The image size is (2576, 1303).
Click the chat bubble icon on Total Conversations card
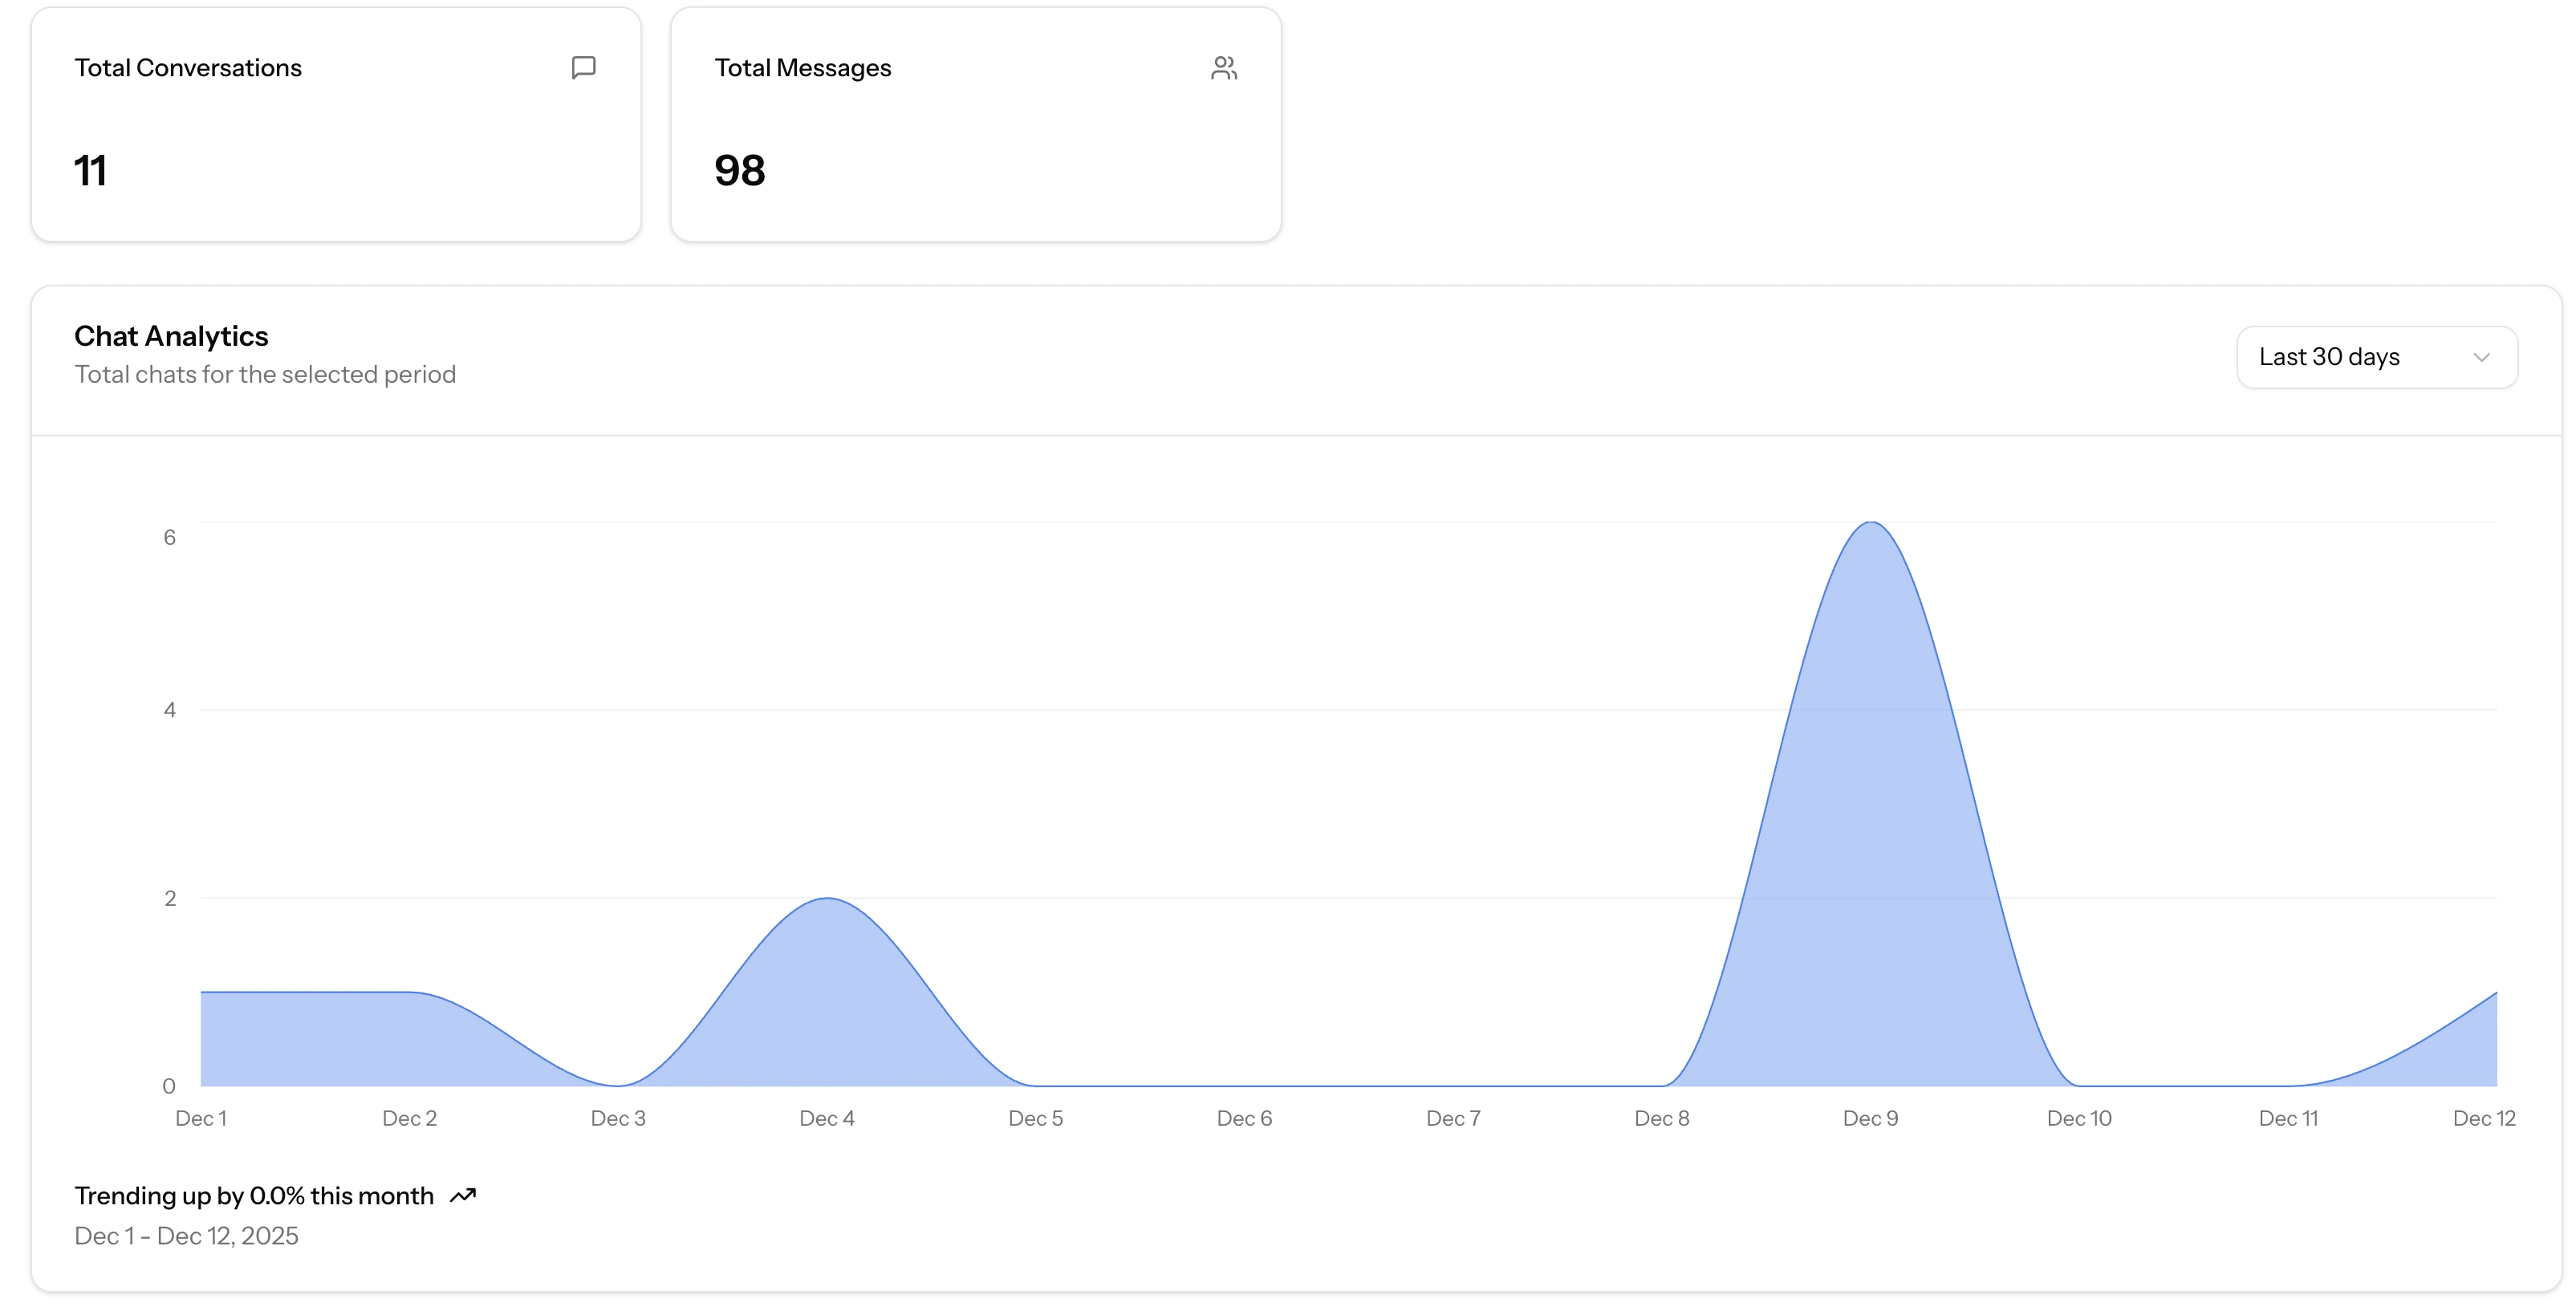[x=584, y=68]
